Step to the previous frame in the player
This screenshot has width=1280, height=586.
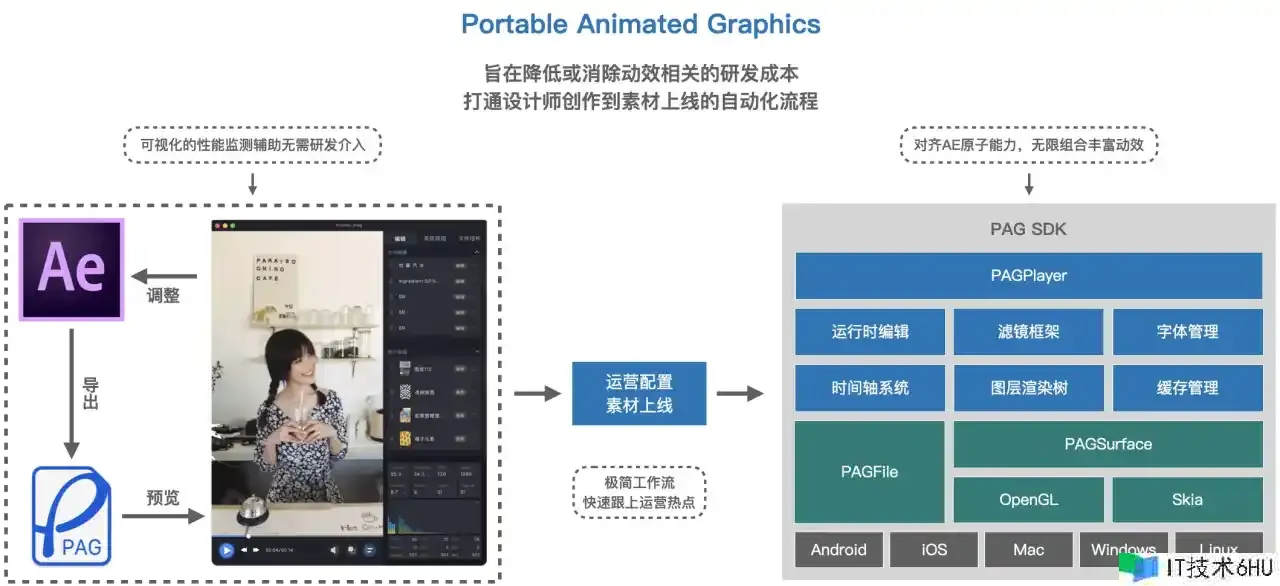click(x=244, y=549)
